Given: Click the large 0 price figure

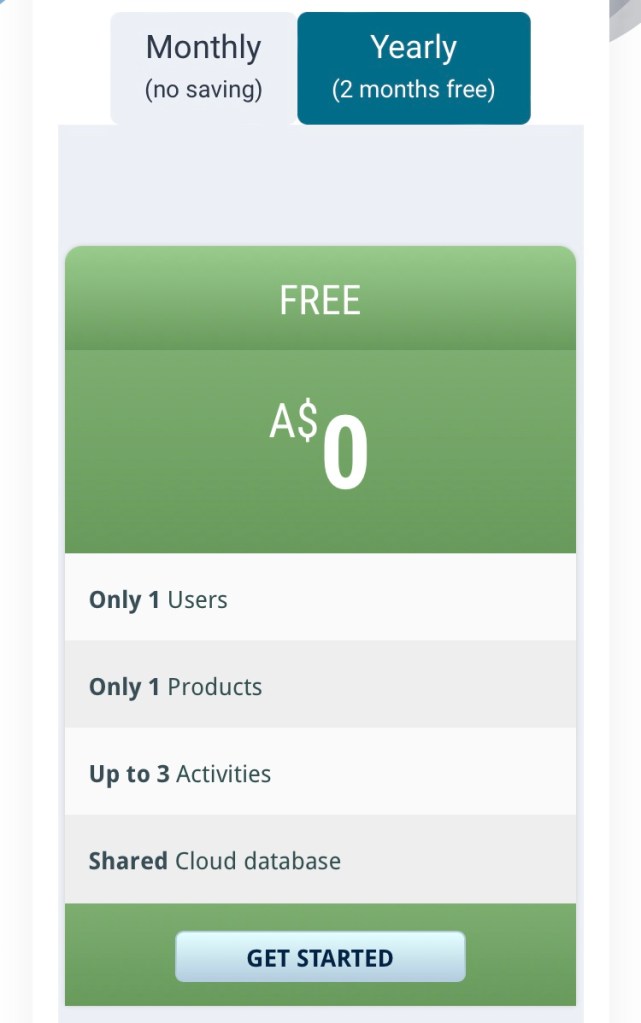Looking at the screenshot, I should click(x=346, y=455).
